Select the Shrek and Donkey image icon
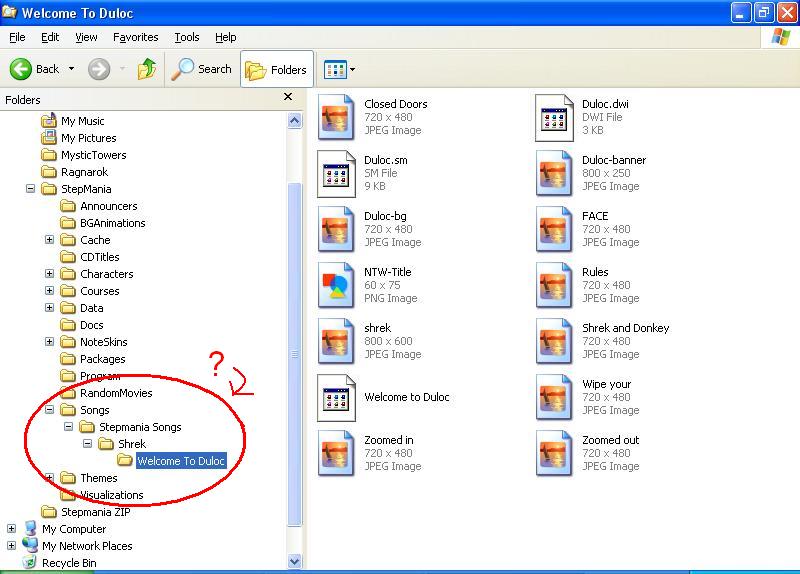This screenshot has width=800, height=574. point(554,341)
